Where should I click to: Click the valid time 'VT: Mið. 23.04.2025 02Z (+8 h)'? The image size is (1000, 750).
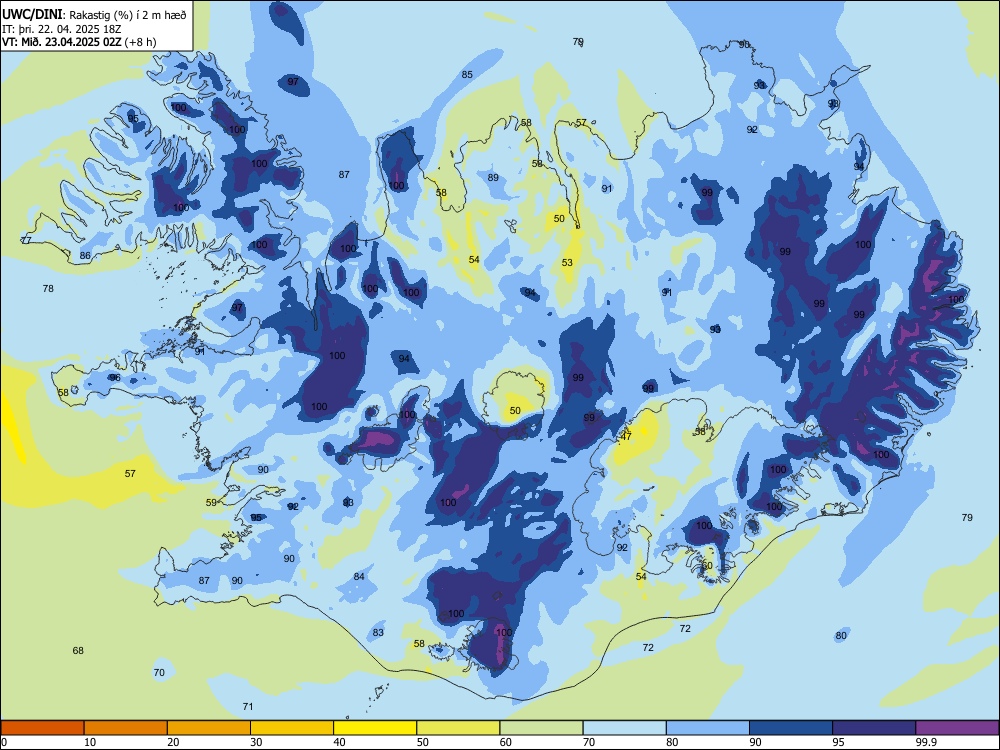click(79, 42)
